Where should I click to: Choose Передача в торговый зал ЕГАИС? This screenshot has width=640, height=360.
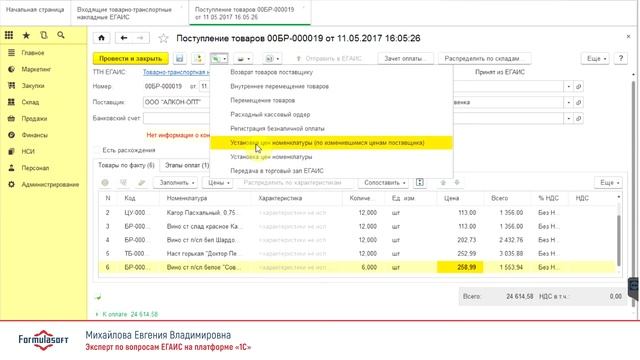(x=331, y=171)
